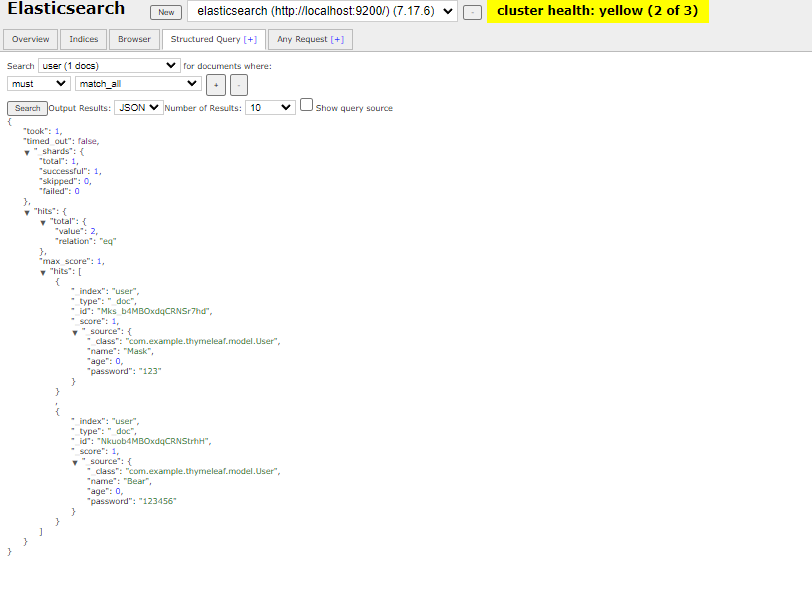Click the "Output Results:" label
This screenshot has width=812, height=607.
tap(80, 108)
